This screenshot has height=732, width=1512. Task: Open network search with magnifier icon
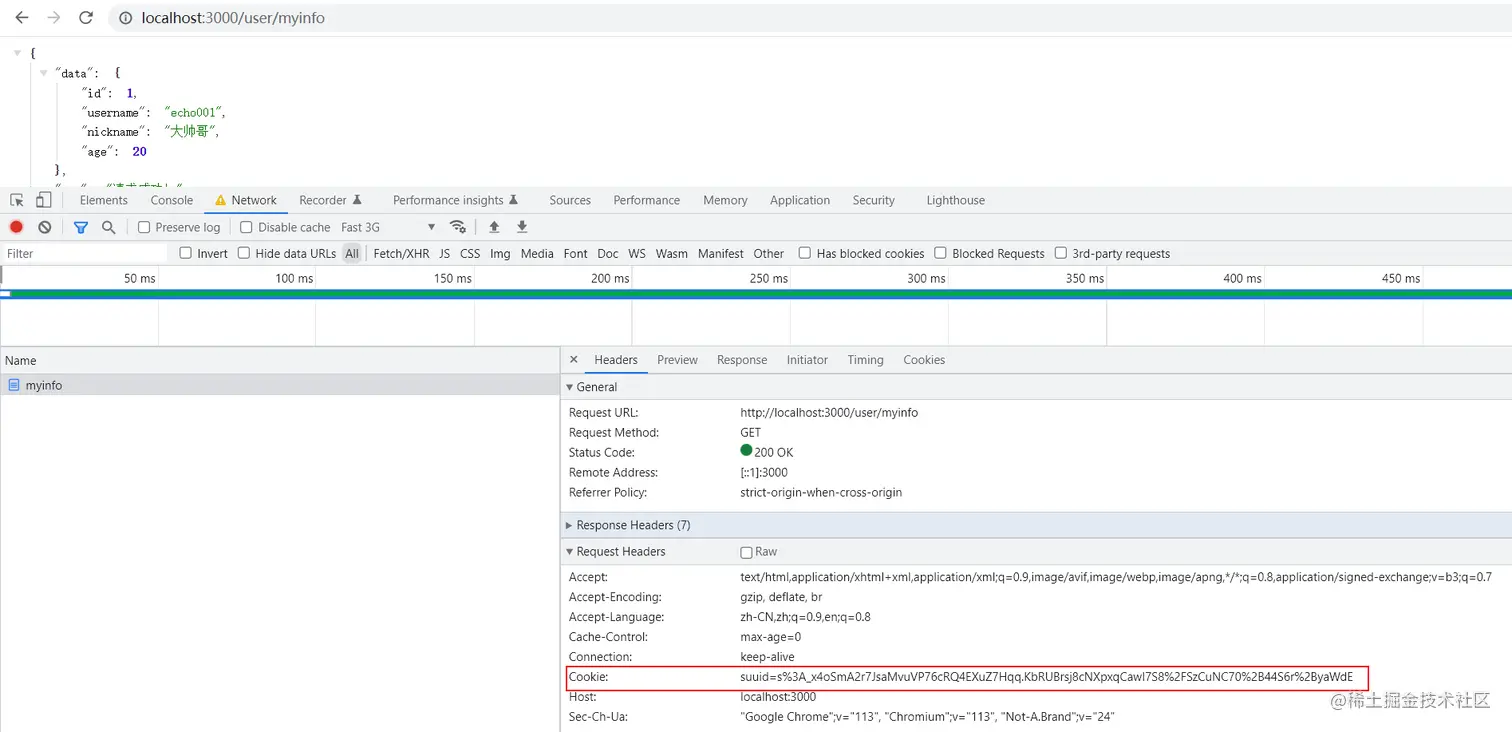tap(108, 227)
